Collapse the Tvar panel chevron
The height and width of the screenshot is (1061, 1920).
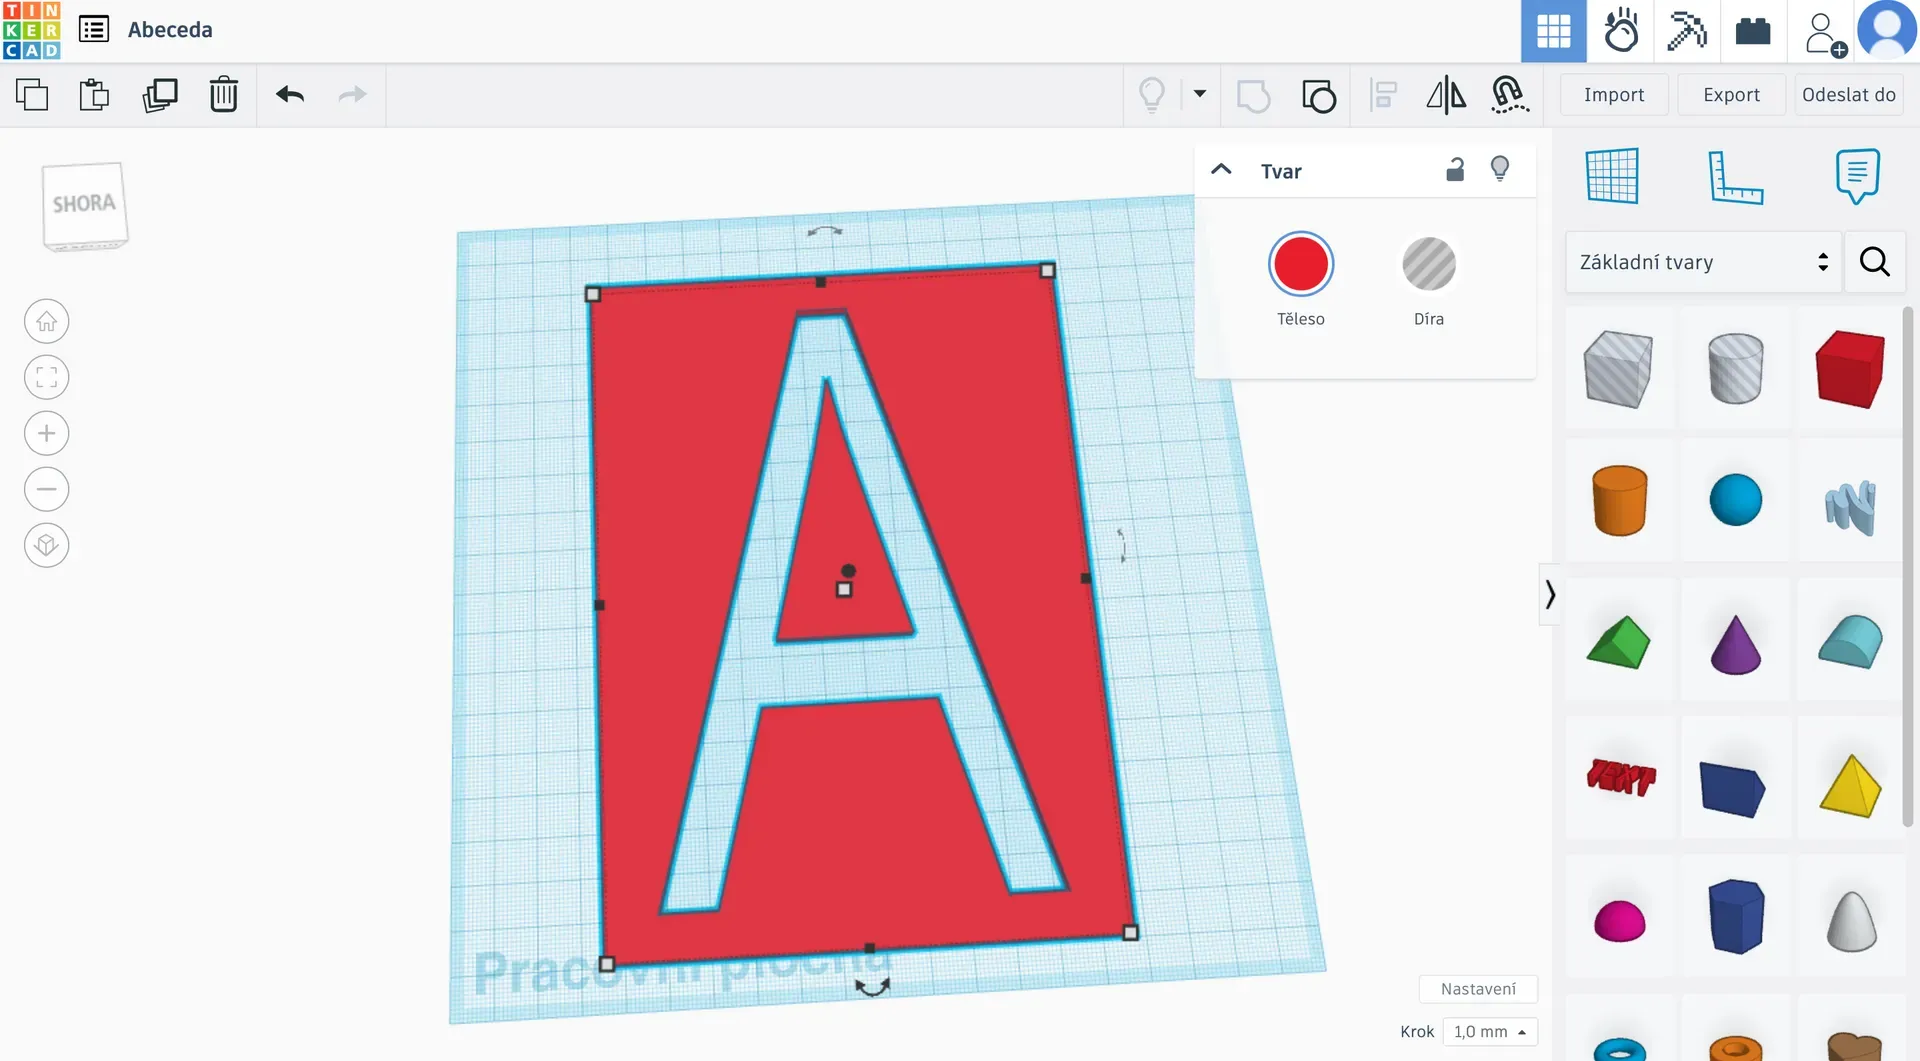coord(1221,170)
